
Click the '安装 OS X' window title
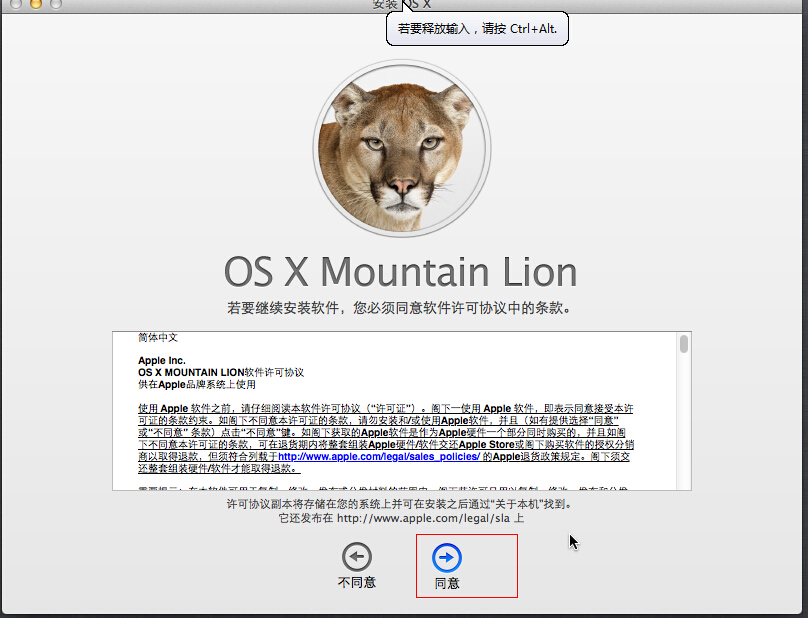point(401,5)
